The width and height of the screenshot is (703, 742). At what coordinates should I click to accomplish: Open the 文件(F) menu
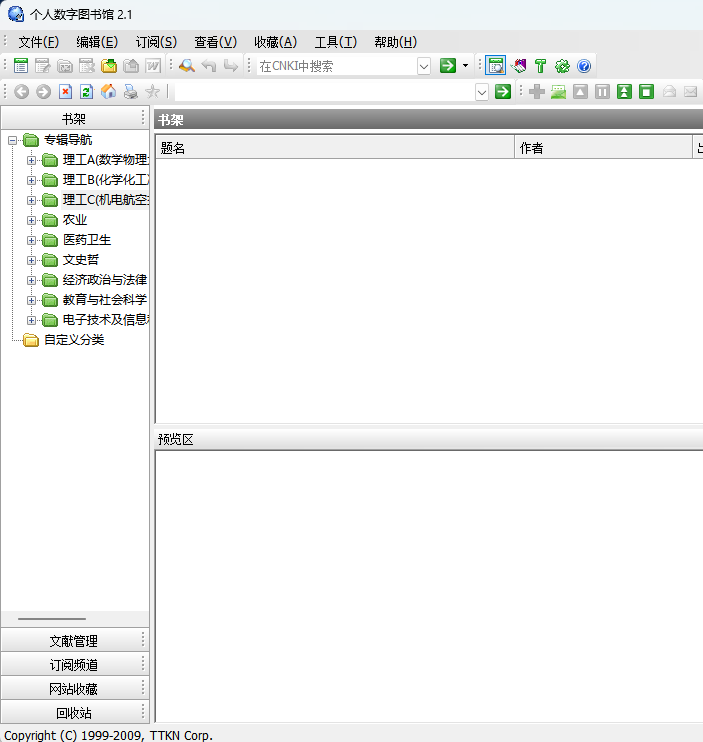[38, 42]
